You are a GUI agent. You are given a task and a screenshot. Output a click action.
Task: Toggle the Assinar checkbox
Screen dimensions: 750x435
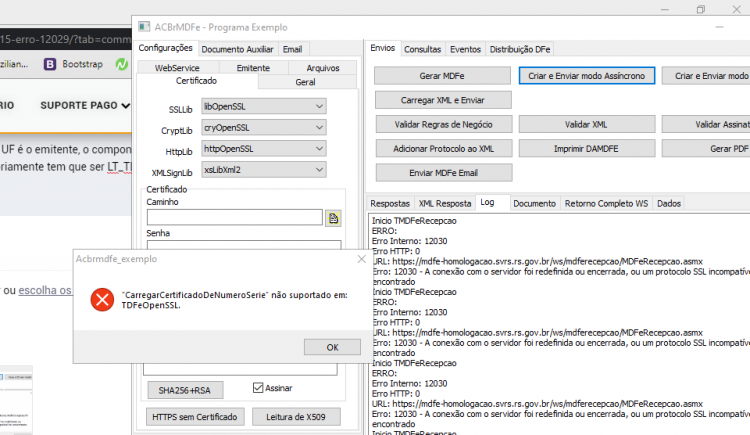coord(258,388)
